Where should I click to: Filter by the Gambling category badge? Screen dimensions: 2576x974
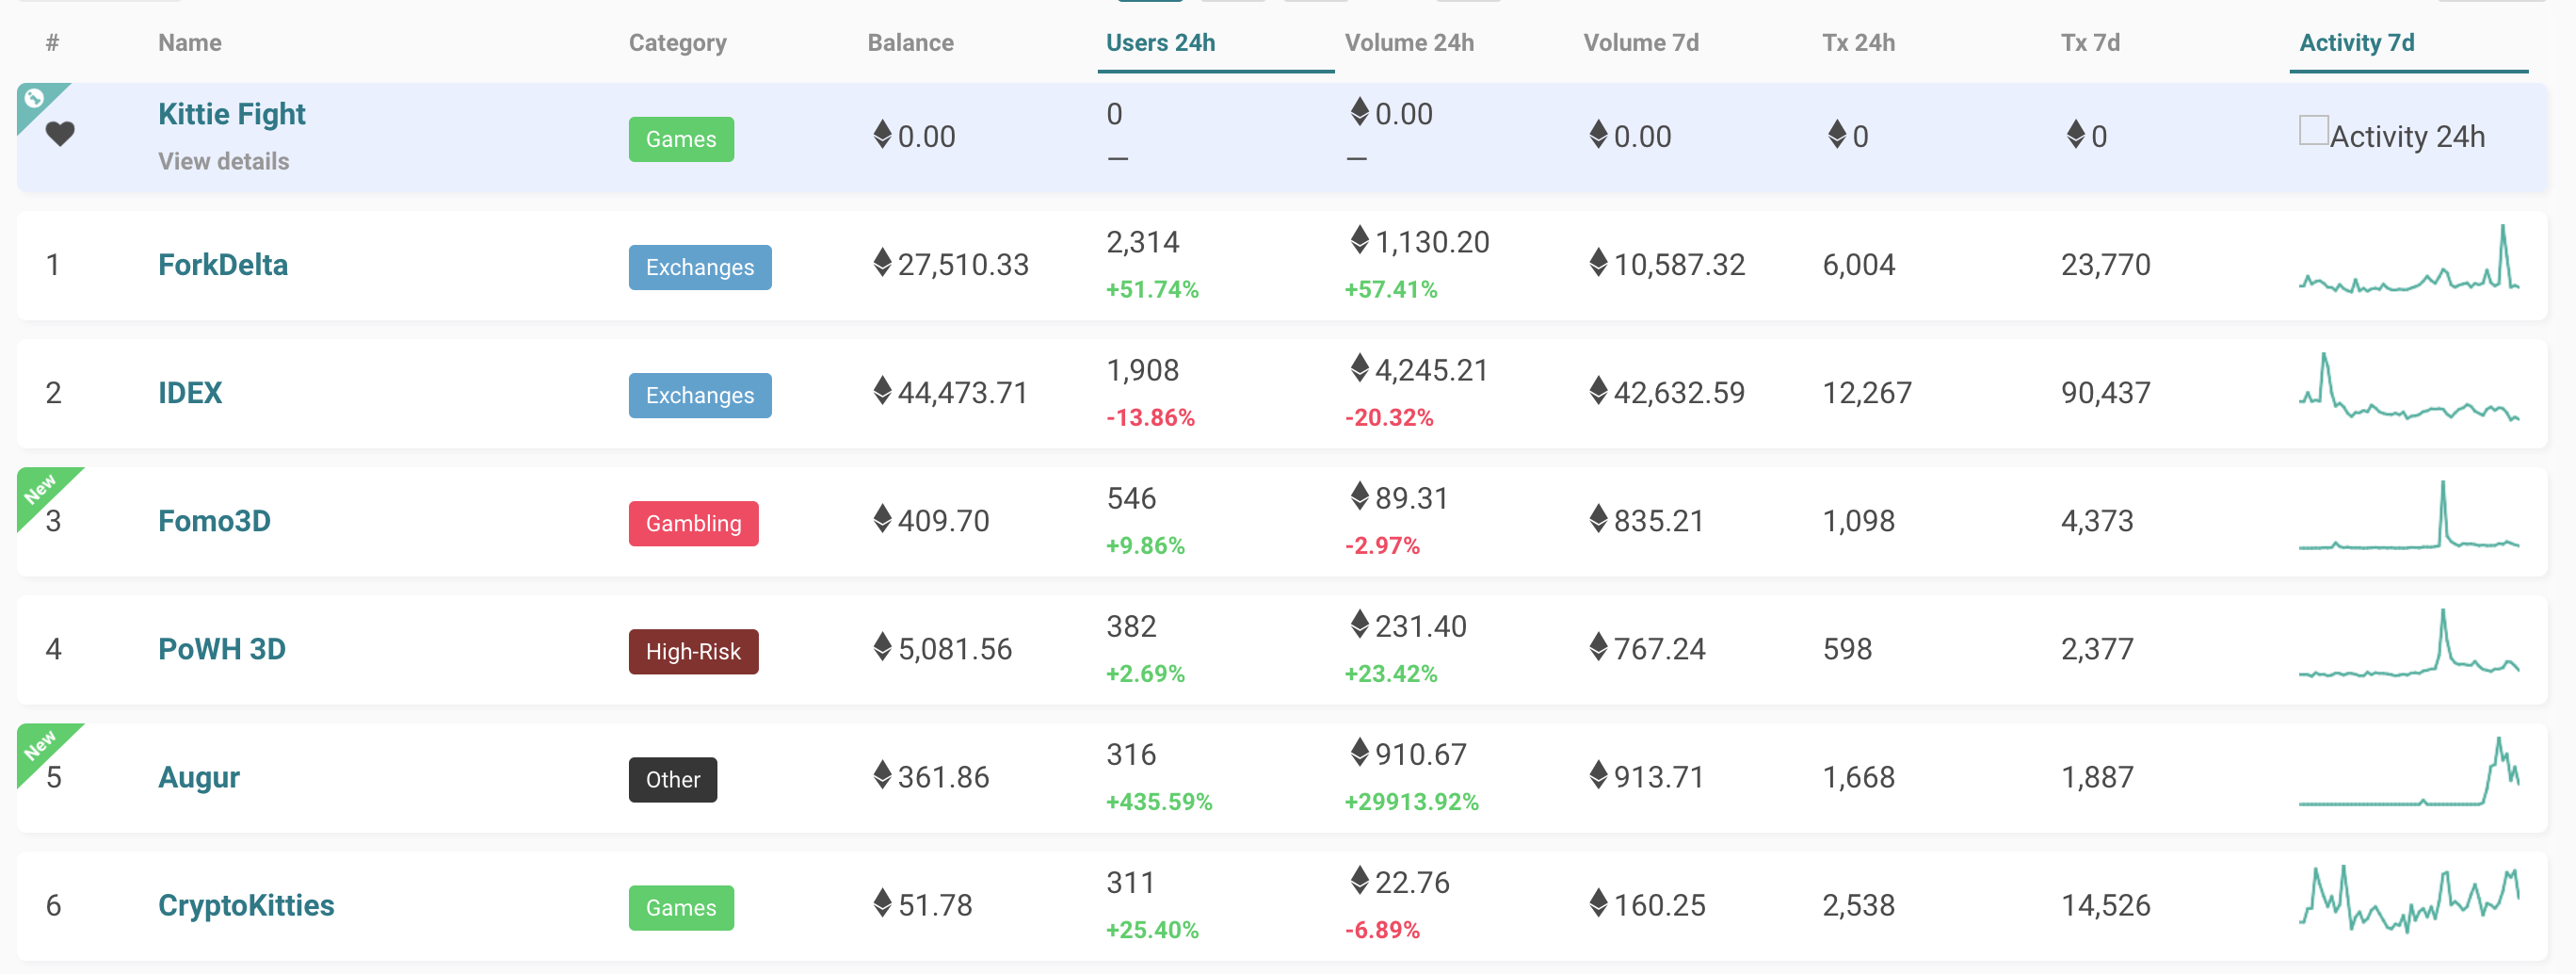pos(693,523)
